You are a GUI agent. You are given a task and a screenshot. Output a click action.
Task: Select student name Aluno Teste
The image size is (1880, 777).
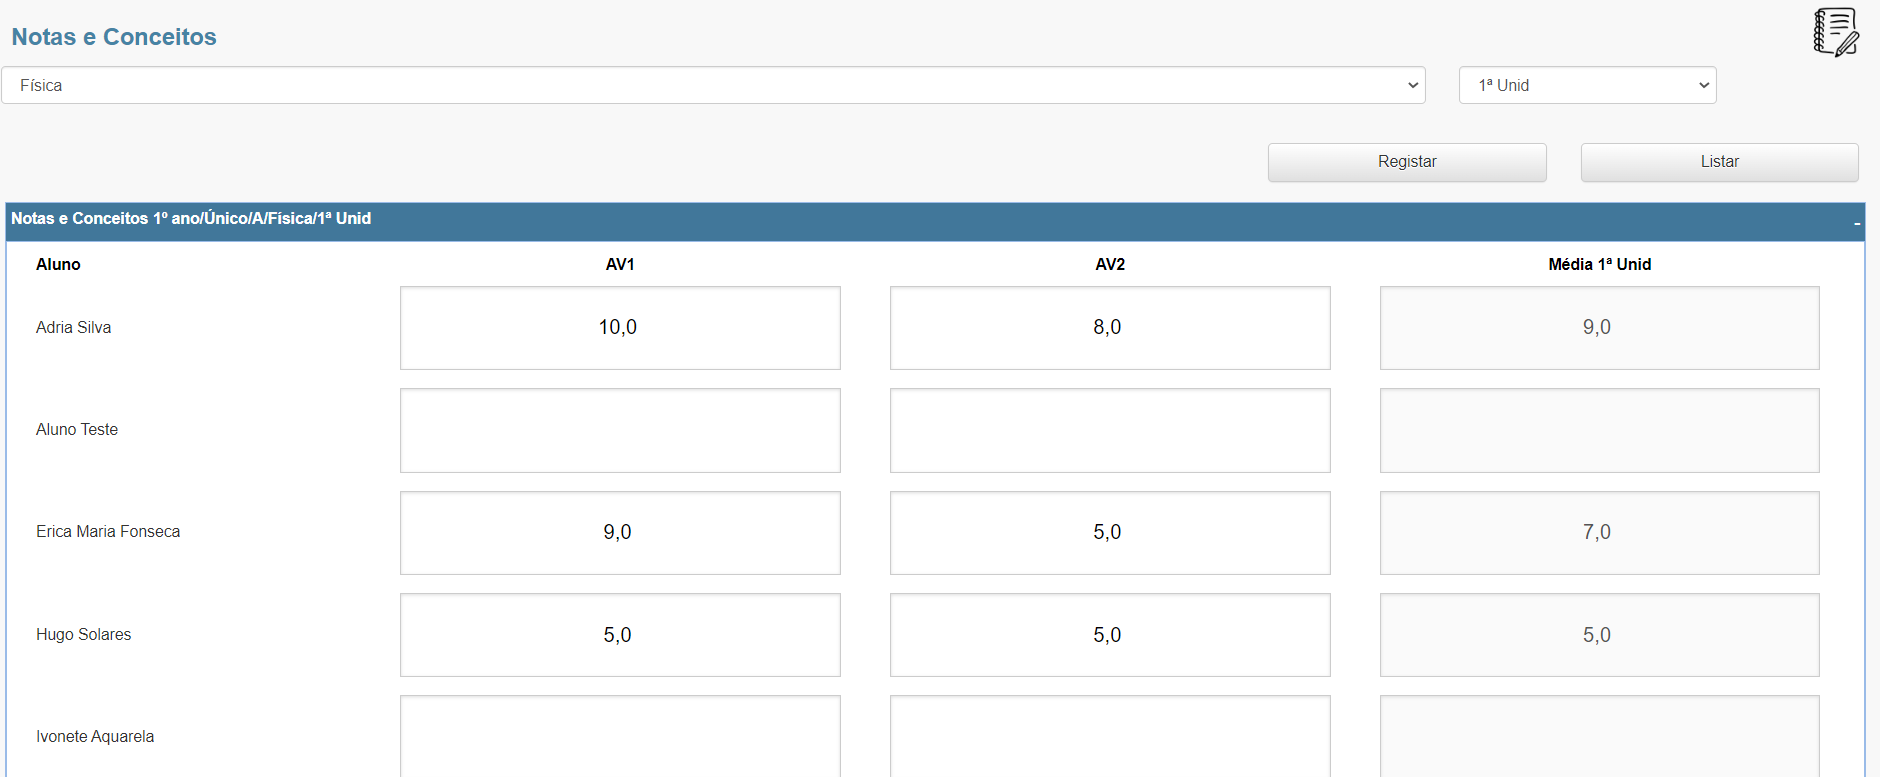(x=77, y=429)
